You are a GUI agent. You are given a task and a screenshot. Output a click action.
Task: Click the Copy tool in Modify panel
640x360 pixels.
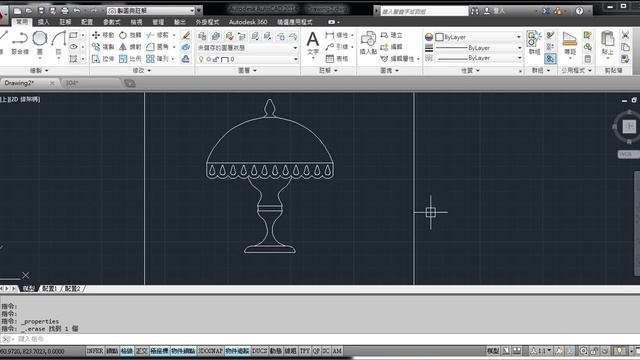(x=103, y=47)
